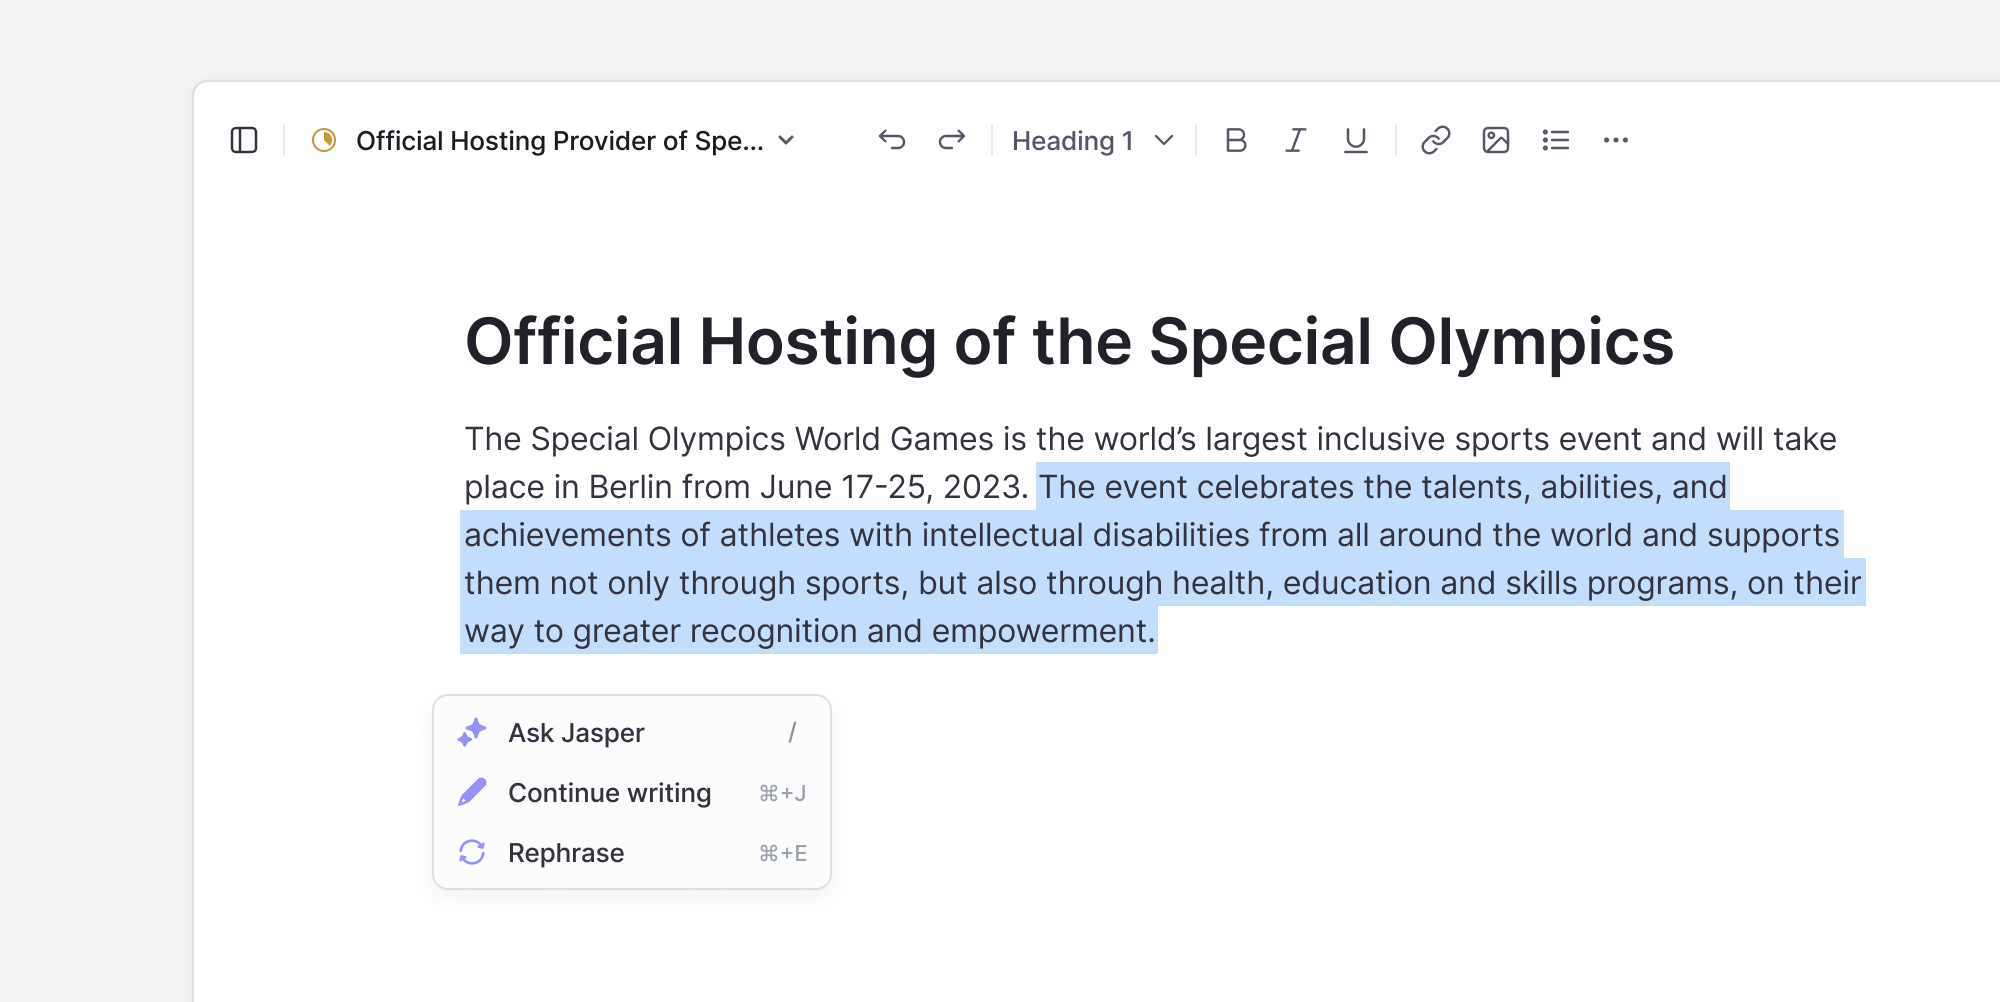Toggle underline formatting
Viewport: 2000px width, 1002px height.
[1356, 140]
